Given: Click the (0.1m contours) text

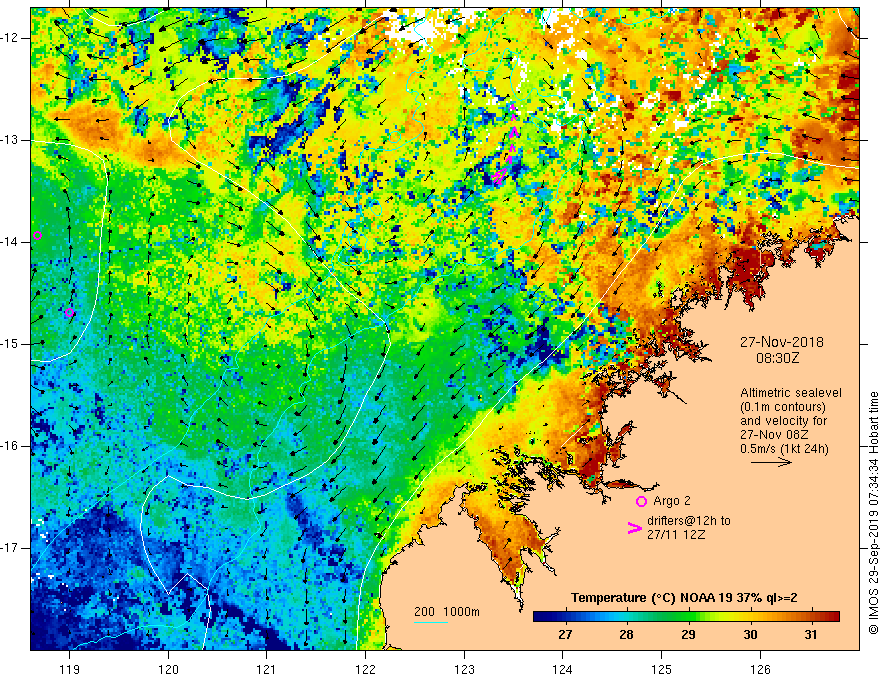Looking at the screenshot, I should [783, 407].
